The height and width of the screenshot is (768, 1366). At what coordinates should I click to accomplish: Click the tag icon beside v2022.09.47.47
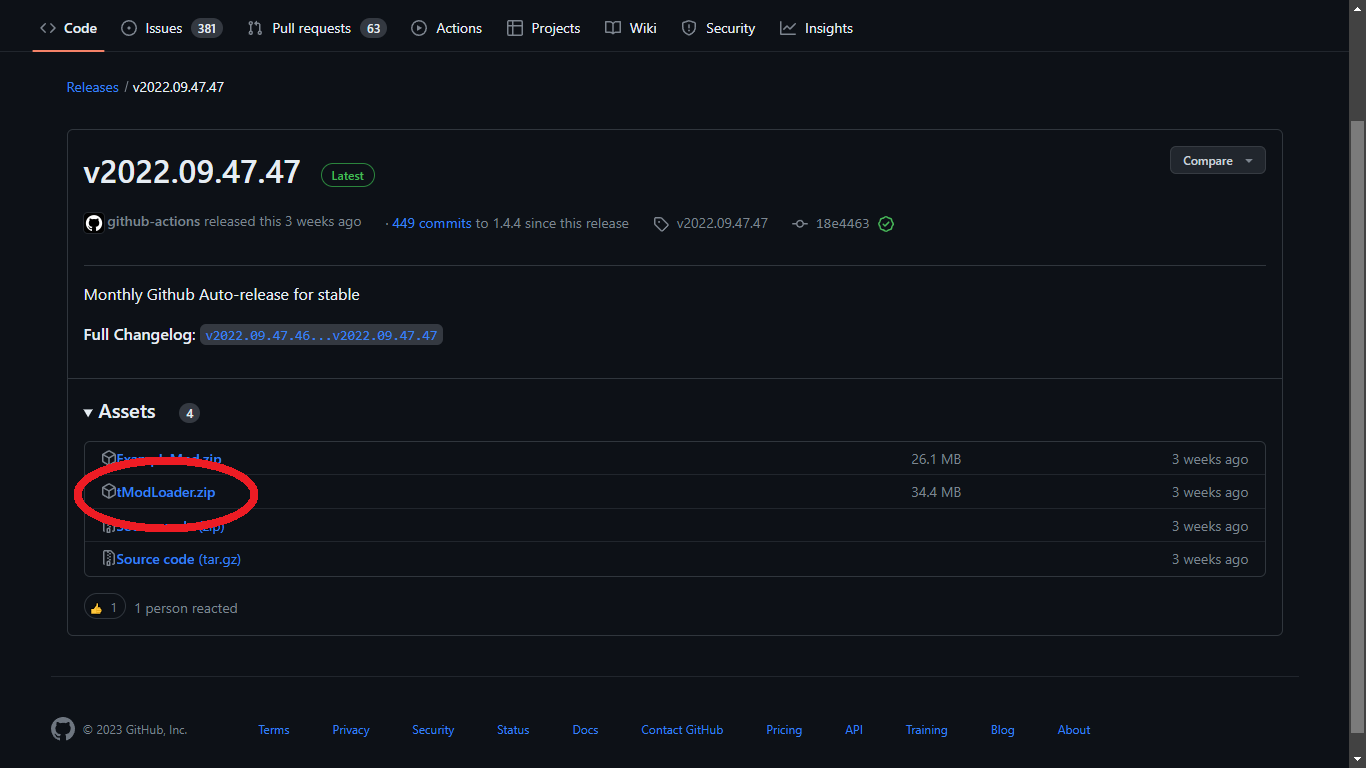point(661,224)
